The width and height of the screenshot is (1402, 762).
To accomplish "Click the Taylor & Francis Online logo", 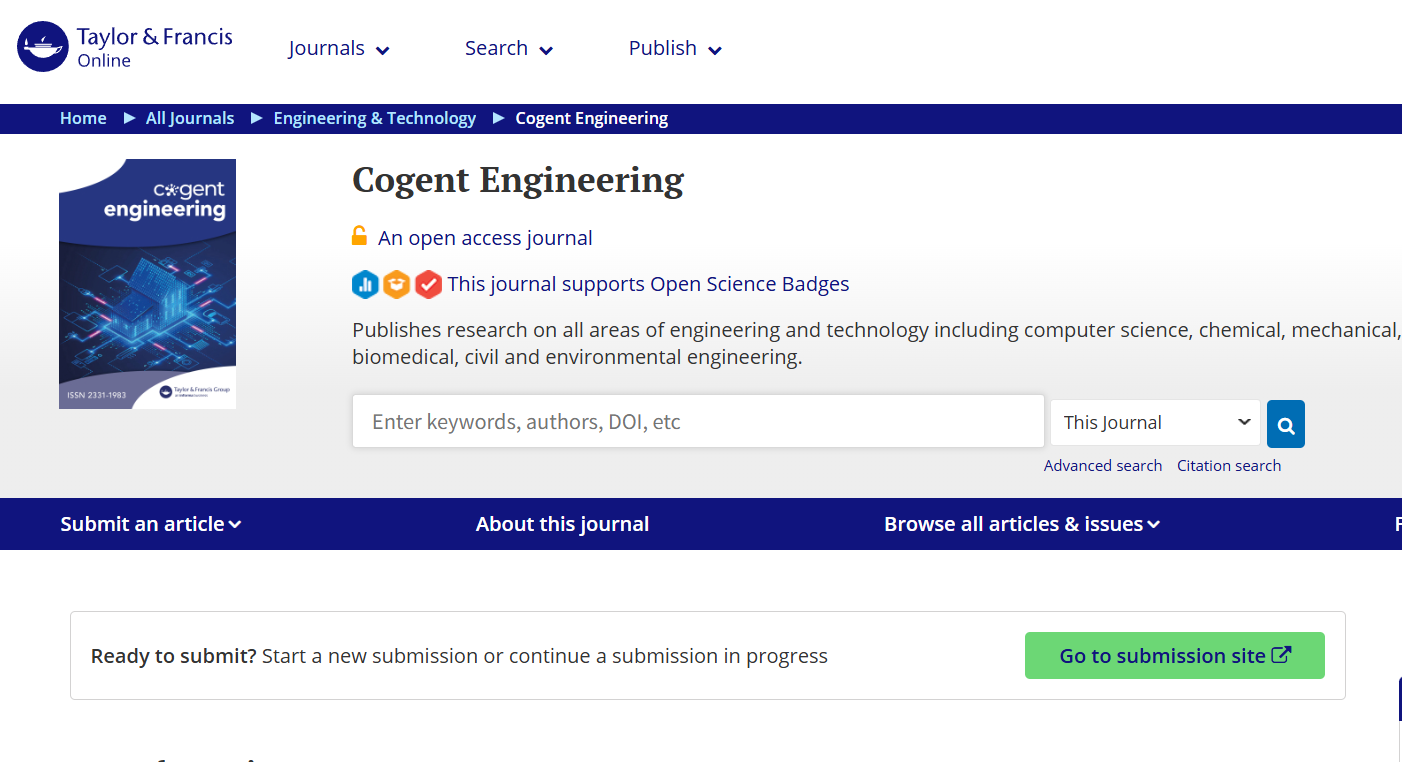I will [125, 47].
